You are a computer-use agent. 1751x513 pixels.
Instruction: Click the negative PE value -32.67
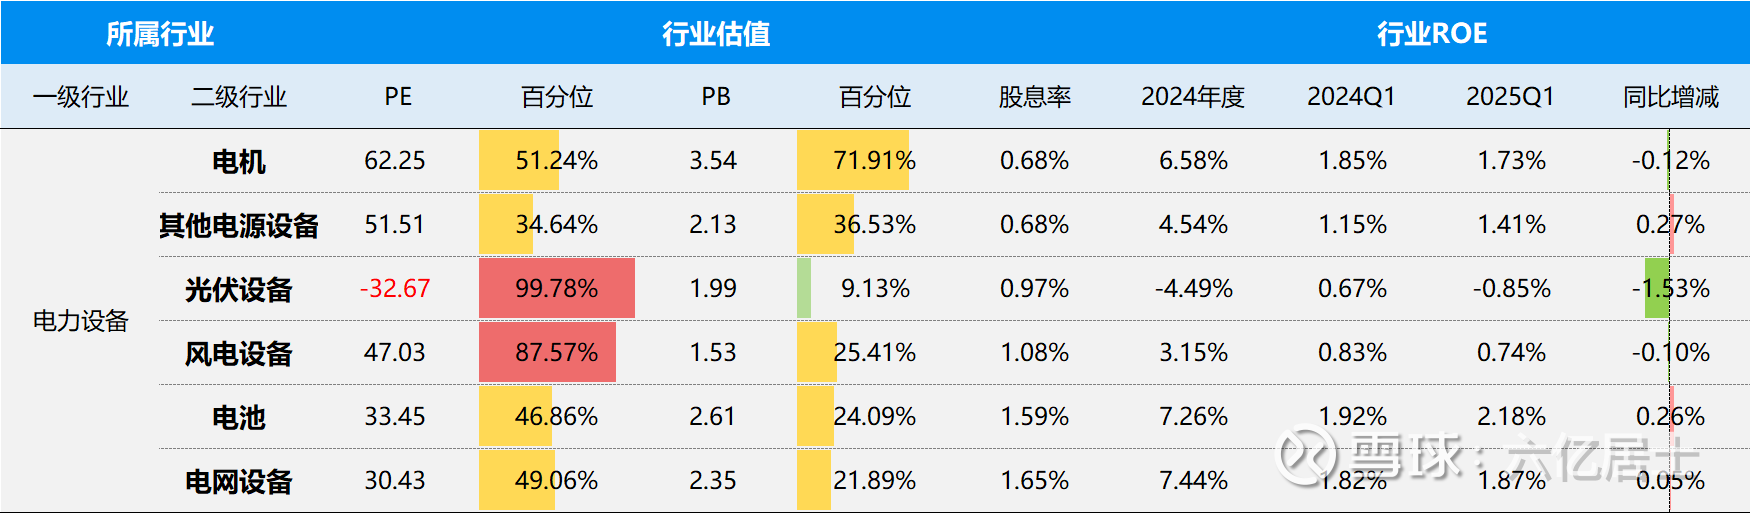coord(395,289)
